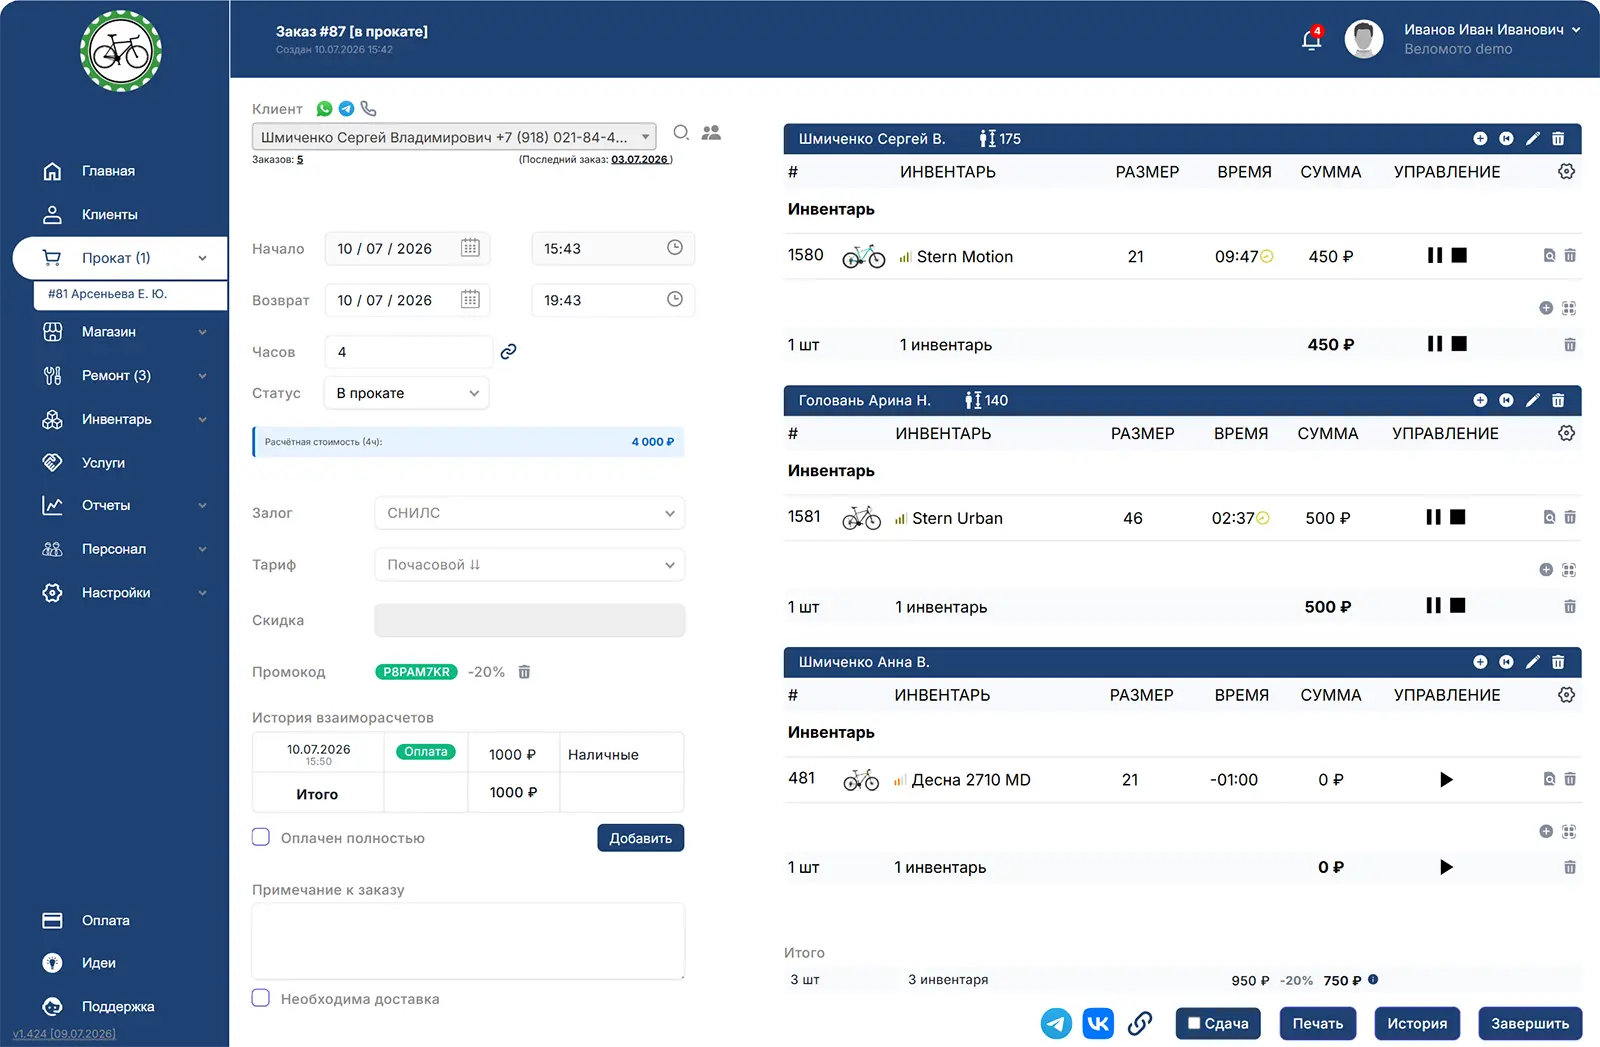Show discount info icon near 750 ₽
This screenshot has width=1600, height=1047.
point(1373,979)
